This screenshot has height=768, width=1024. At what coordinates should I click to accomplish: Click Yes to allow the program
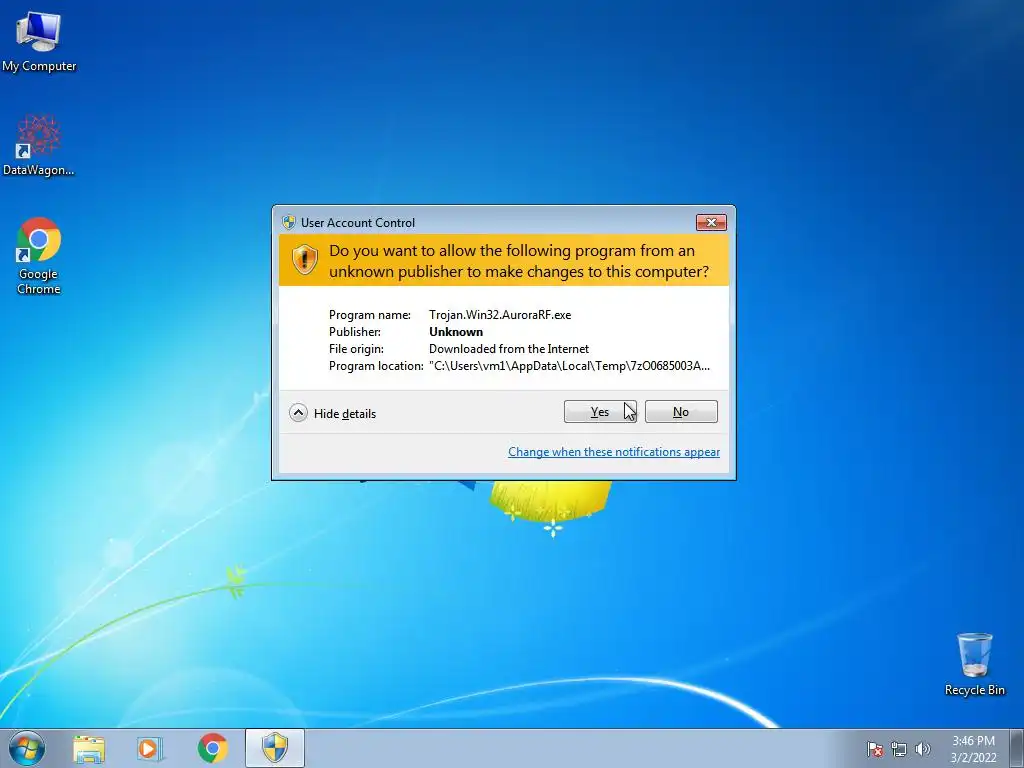(x=600, y=411)
